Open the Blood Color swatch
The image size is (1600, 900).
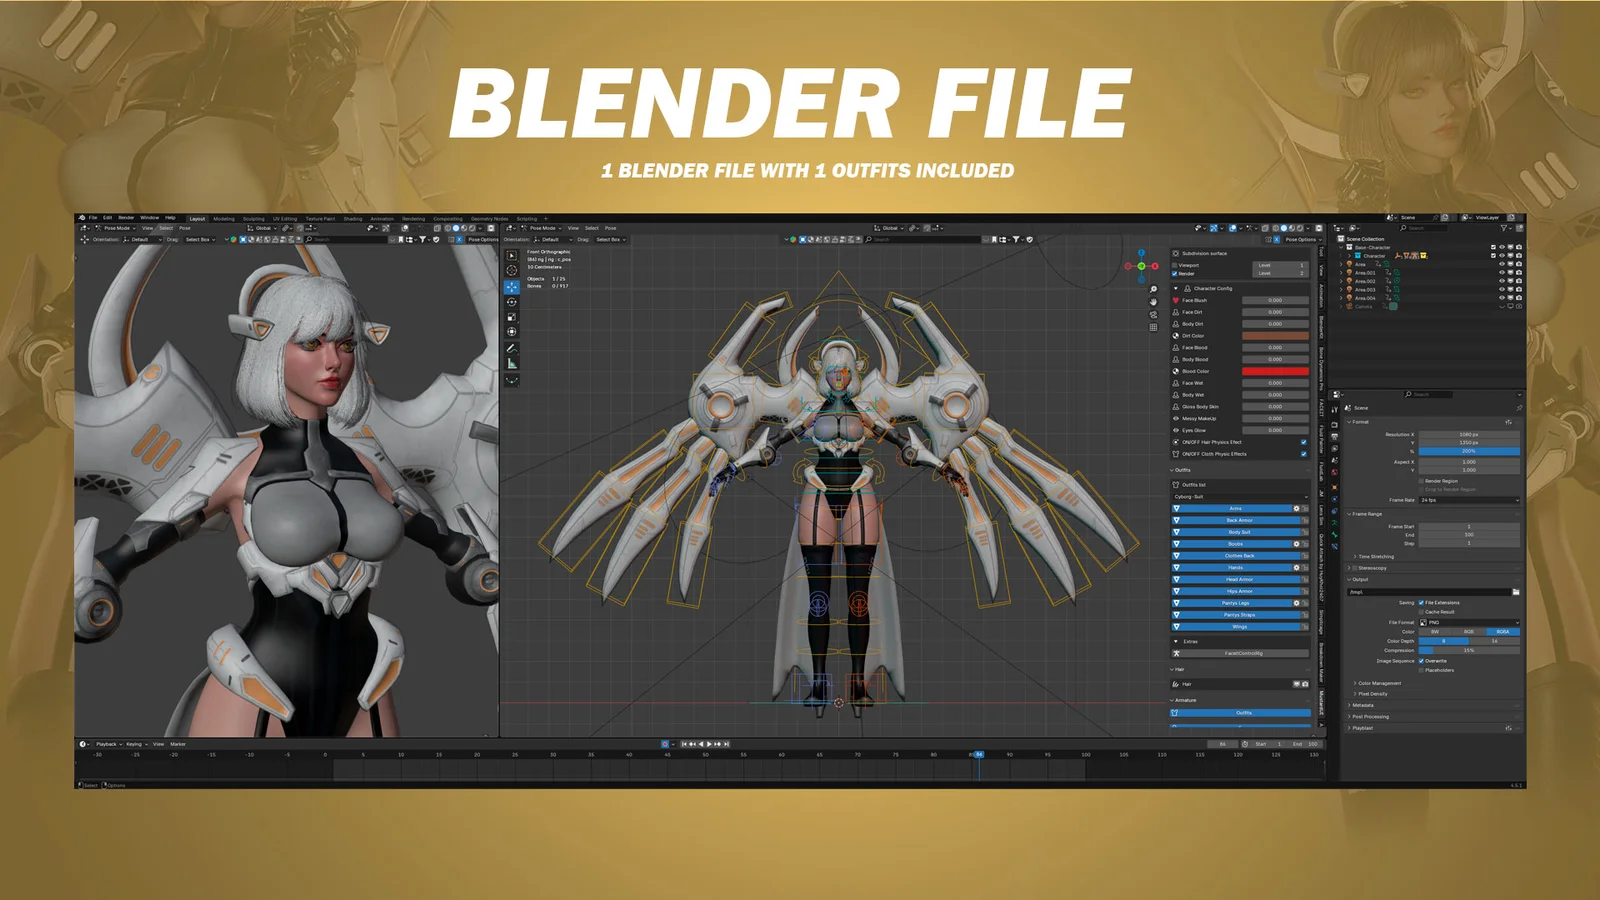pyautogui.click(x=1275, y=371)
